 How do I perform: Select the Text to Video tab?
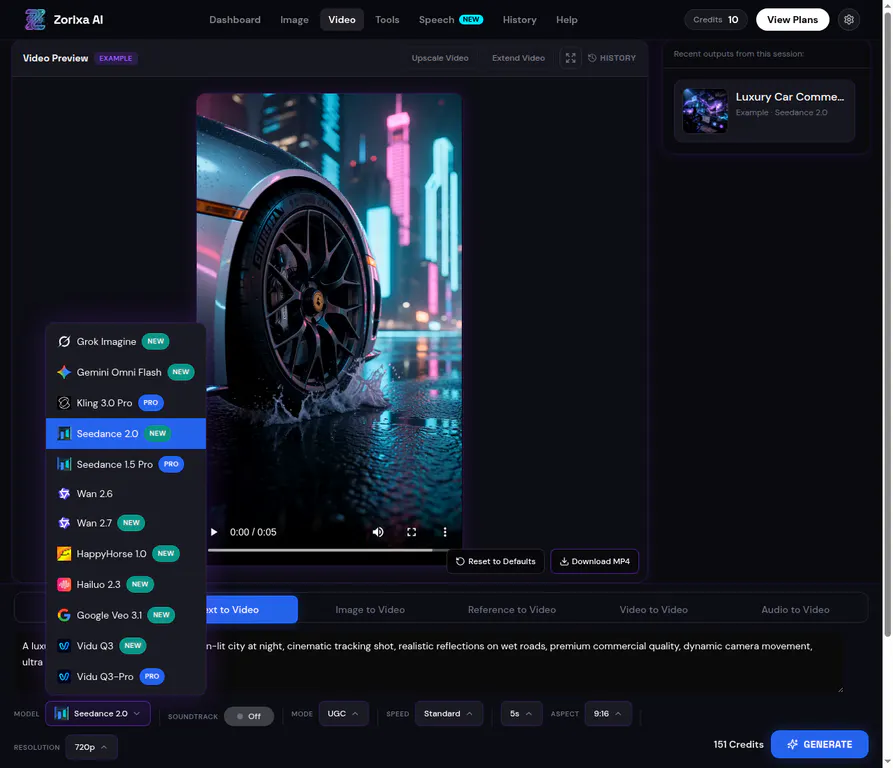[x=251, y=610]
